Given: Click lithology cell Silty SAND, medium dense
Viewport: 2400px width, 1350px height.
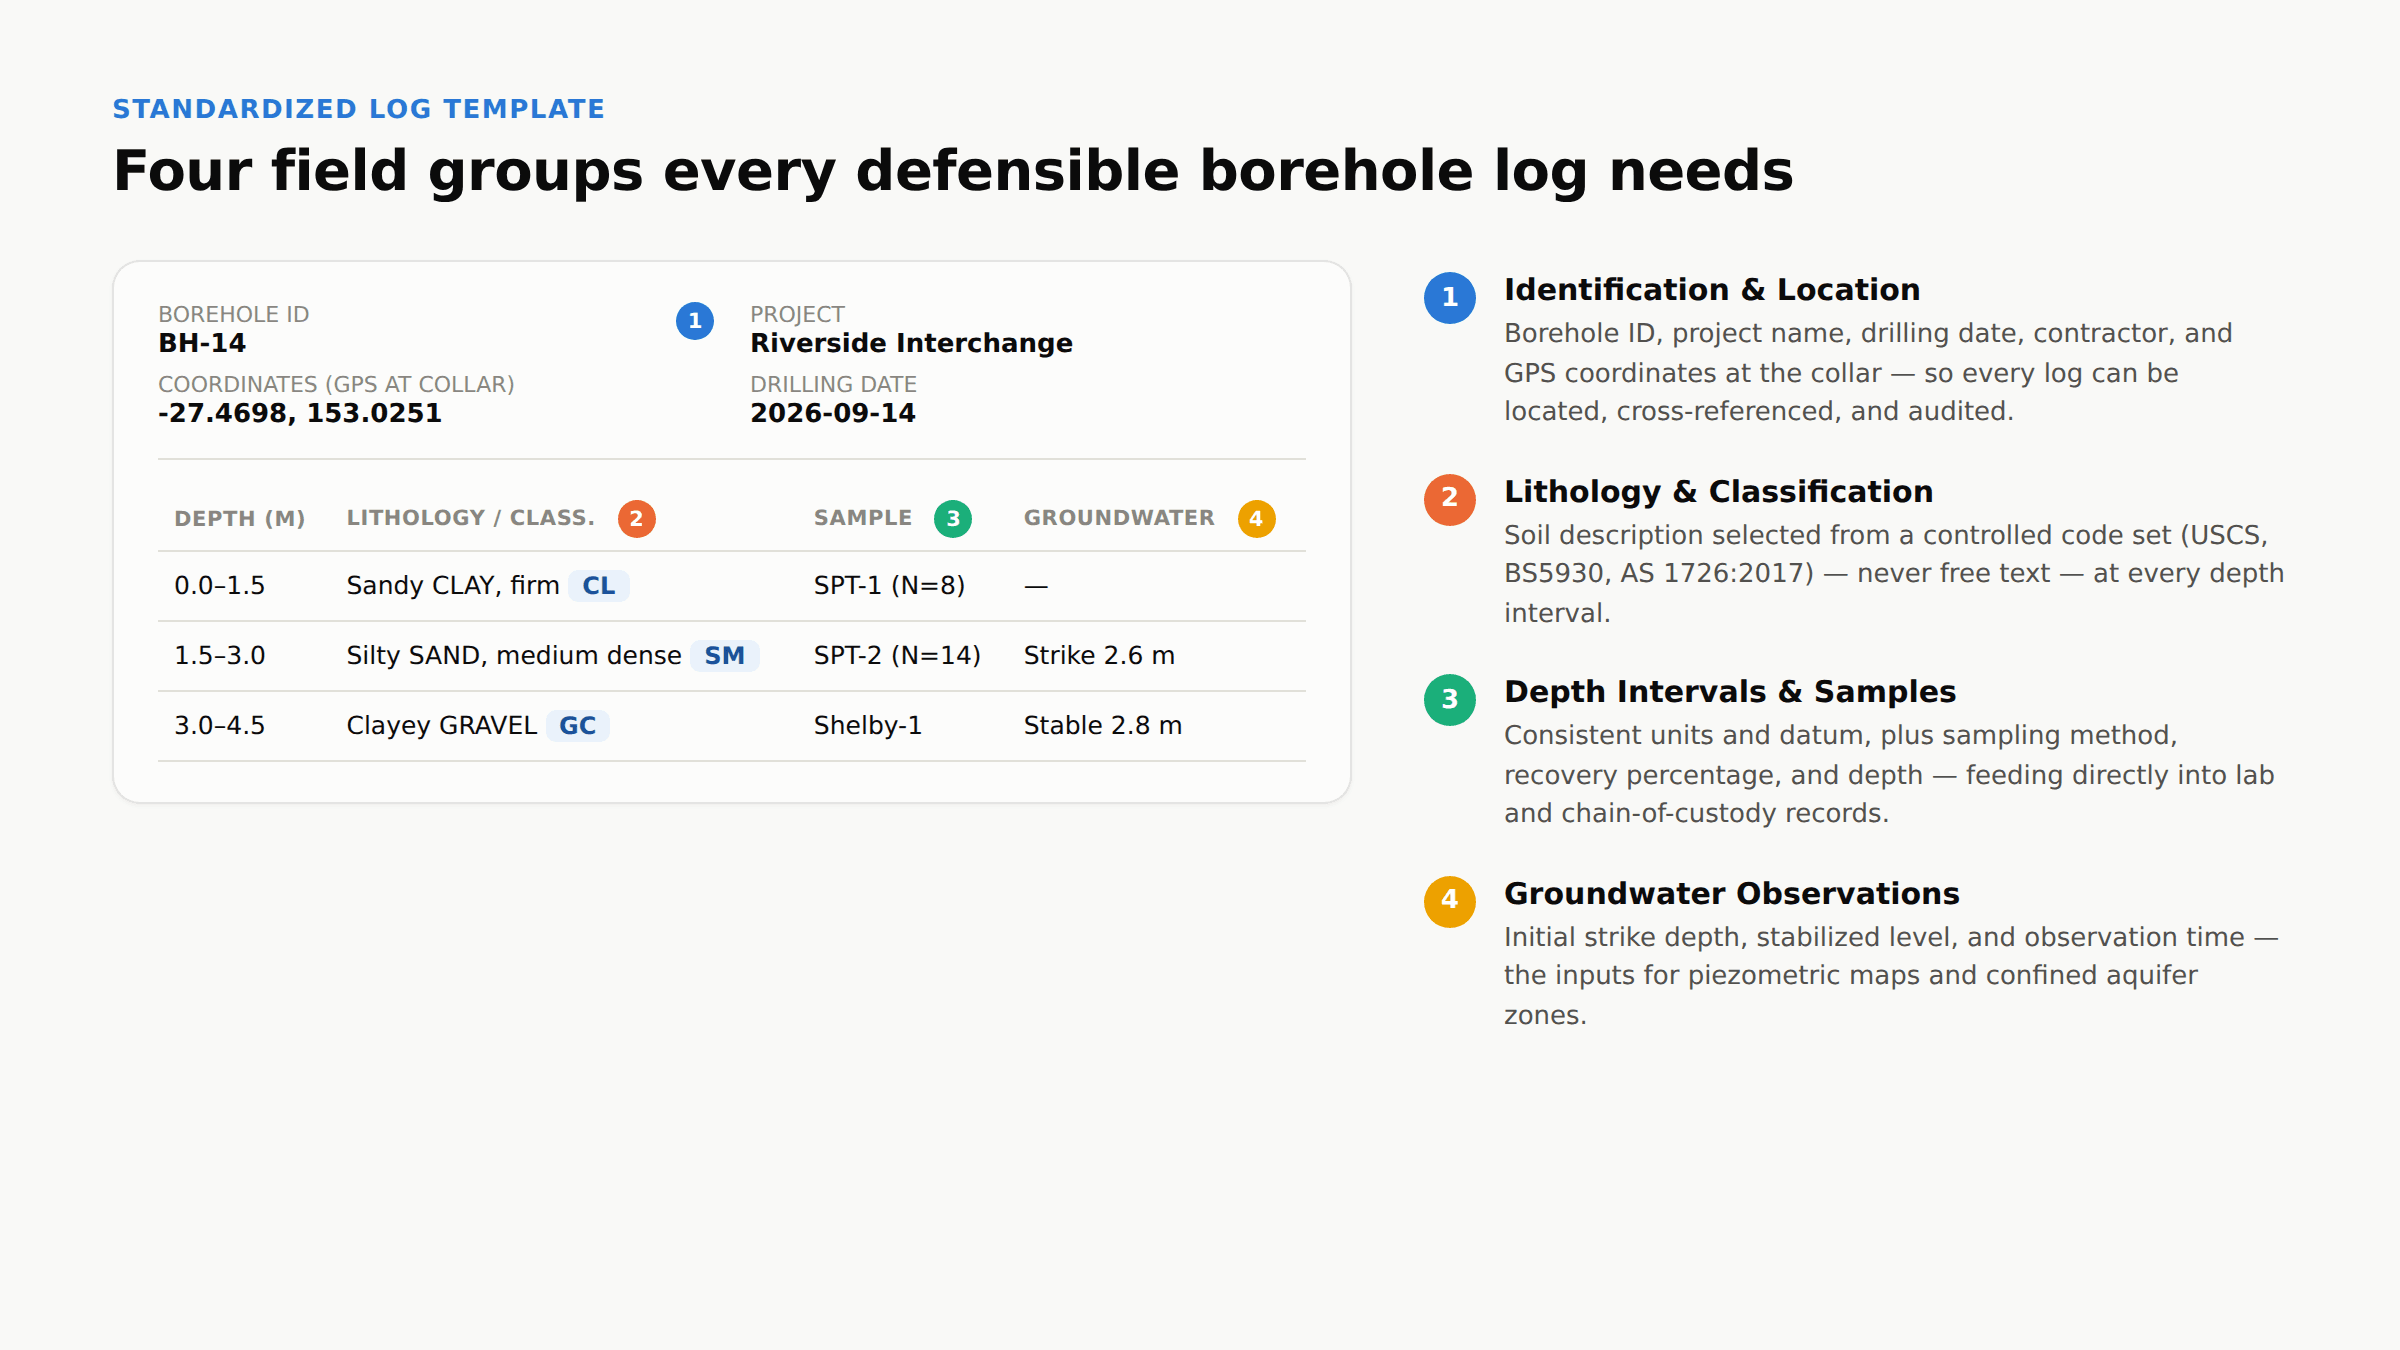Looking at the screenshot, I should click(514, 656).
